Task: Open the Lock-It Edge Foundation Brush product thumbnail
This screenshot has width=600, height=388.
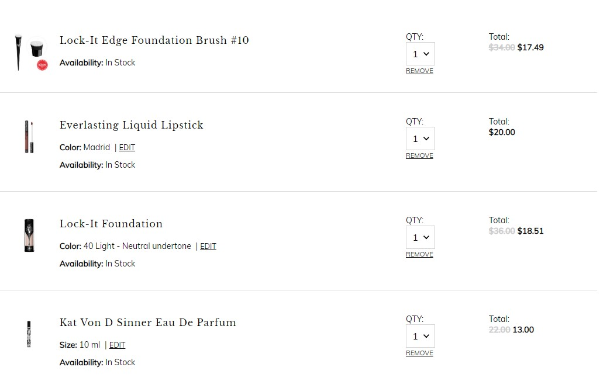Action: [x=30, y=52]
